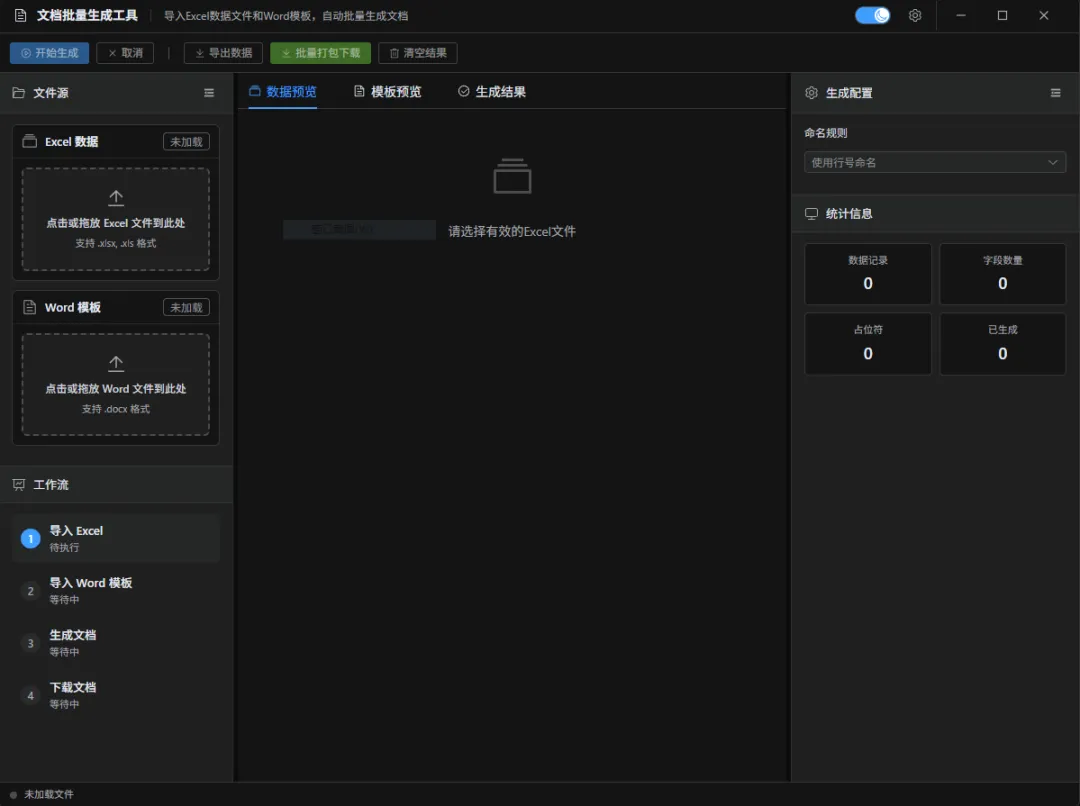This screenshot has height=806, width=1080.
Task: Click the document icon beside app title
Action: point(21,15)
